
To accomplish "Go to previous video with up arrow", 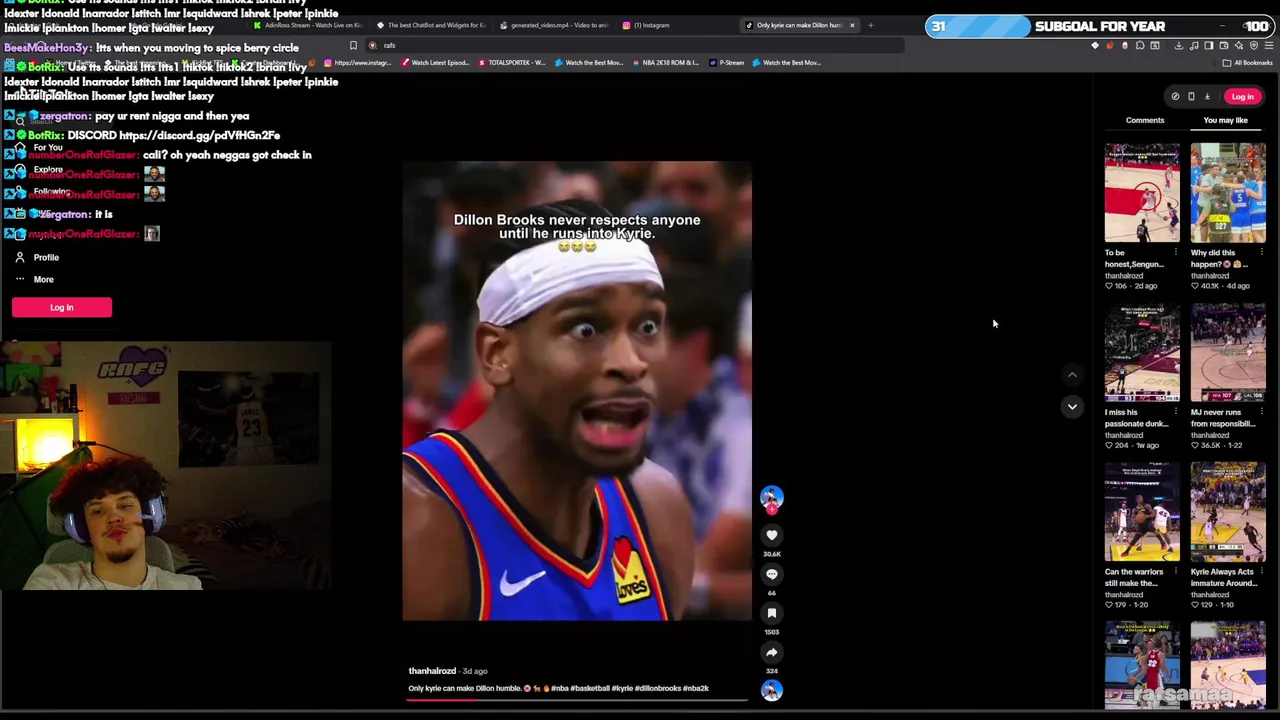I will point(1072,375).
